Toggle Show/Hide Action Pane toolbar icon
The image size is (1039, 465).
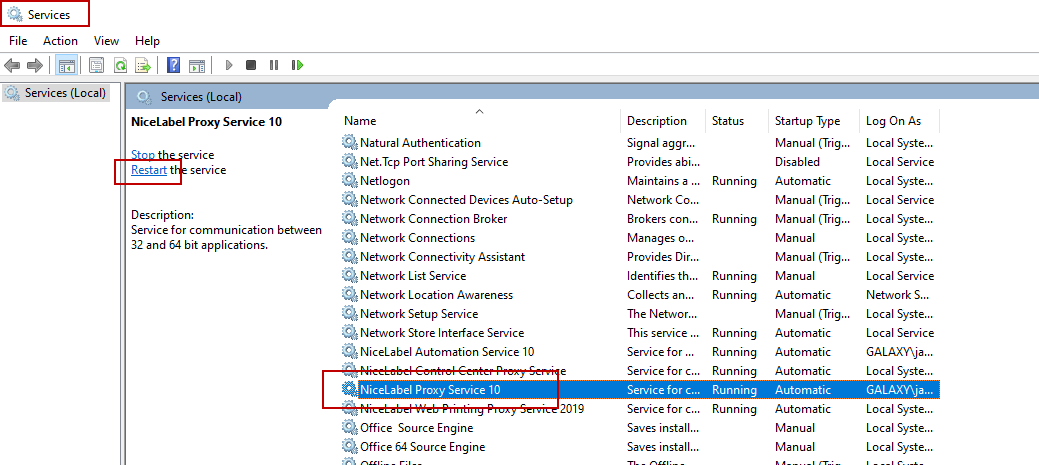196,65
